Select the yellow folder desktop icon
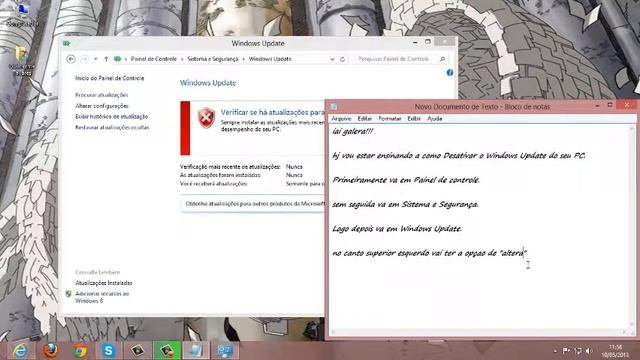Image resolution: width=640 pixels, height=360 pixels. 22,60
